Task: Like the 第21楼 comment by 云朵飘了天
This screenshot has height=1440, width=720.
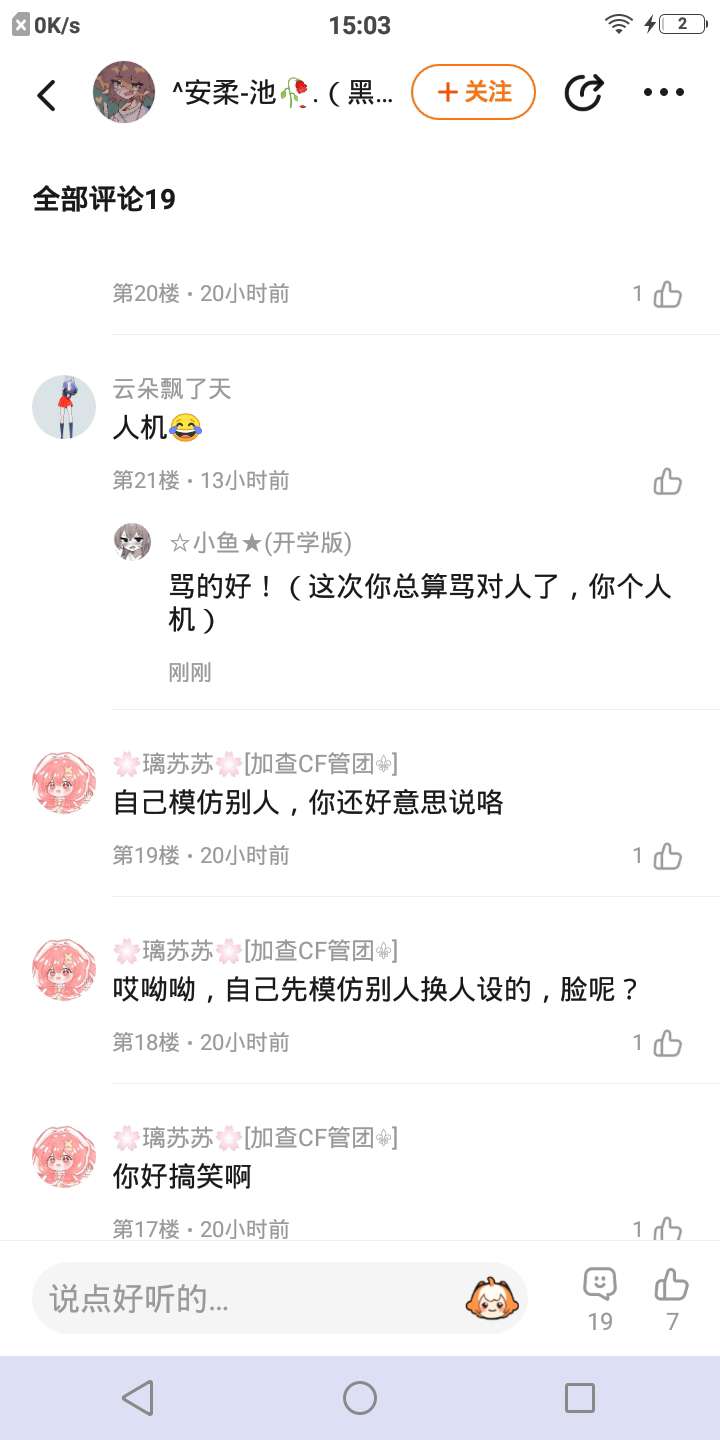Action: click(667, 481)
